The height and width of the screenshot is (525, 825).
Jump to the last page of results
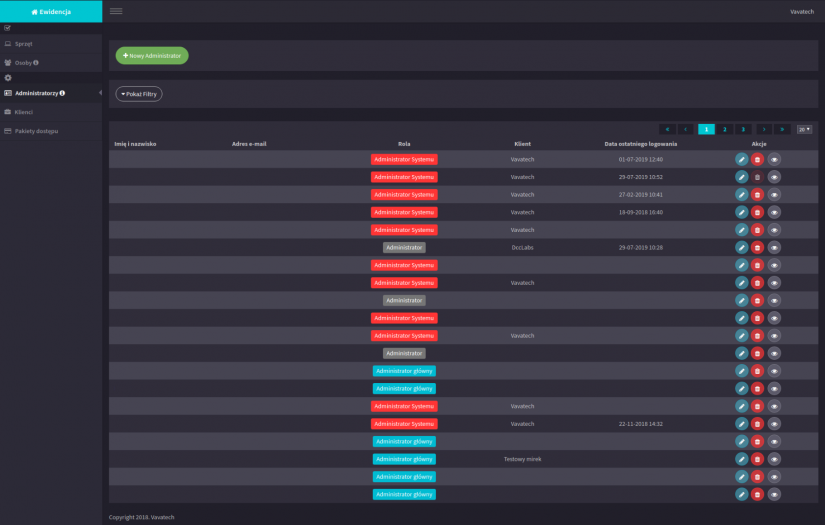pyautogui.click(x=782, y=129)
